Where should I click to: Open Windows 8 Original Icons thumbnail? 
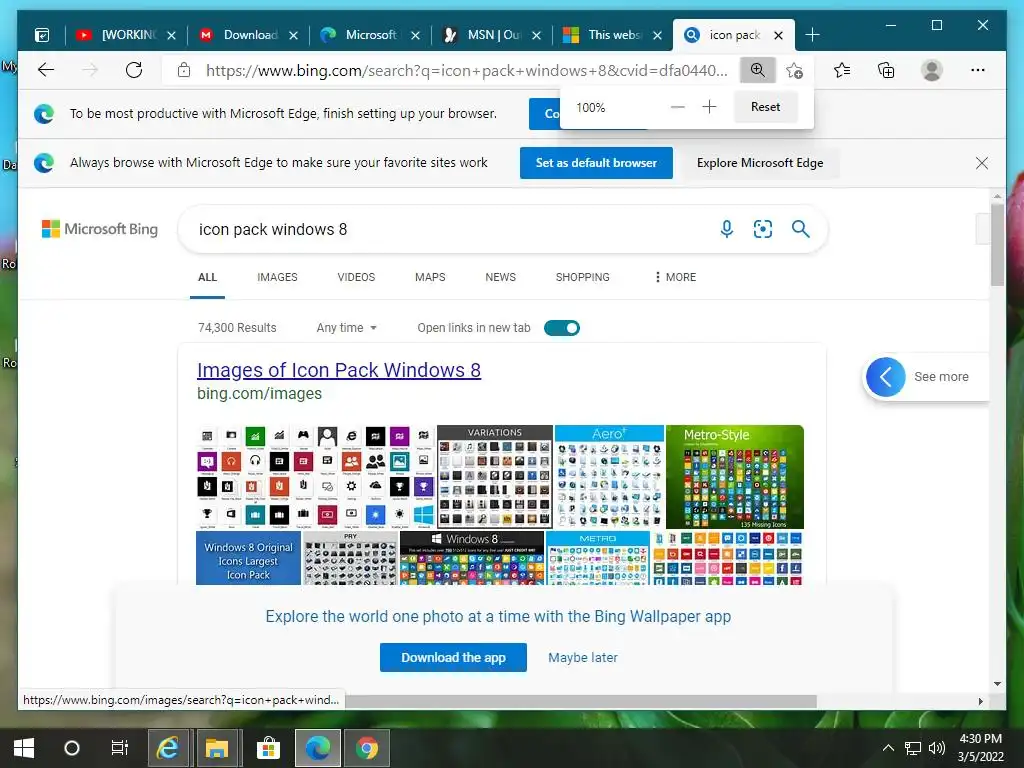click(x=248, y=558)
